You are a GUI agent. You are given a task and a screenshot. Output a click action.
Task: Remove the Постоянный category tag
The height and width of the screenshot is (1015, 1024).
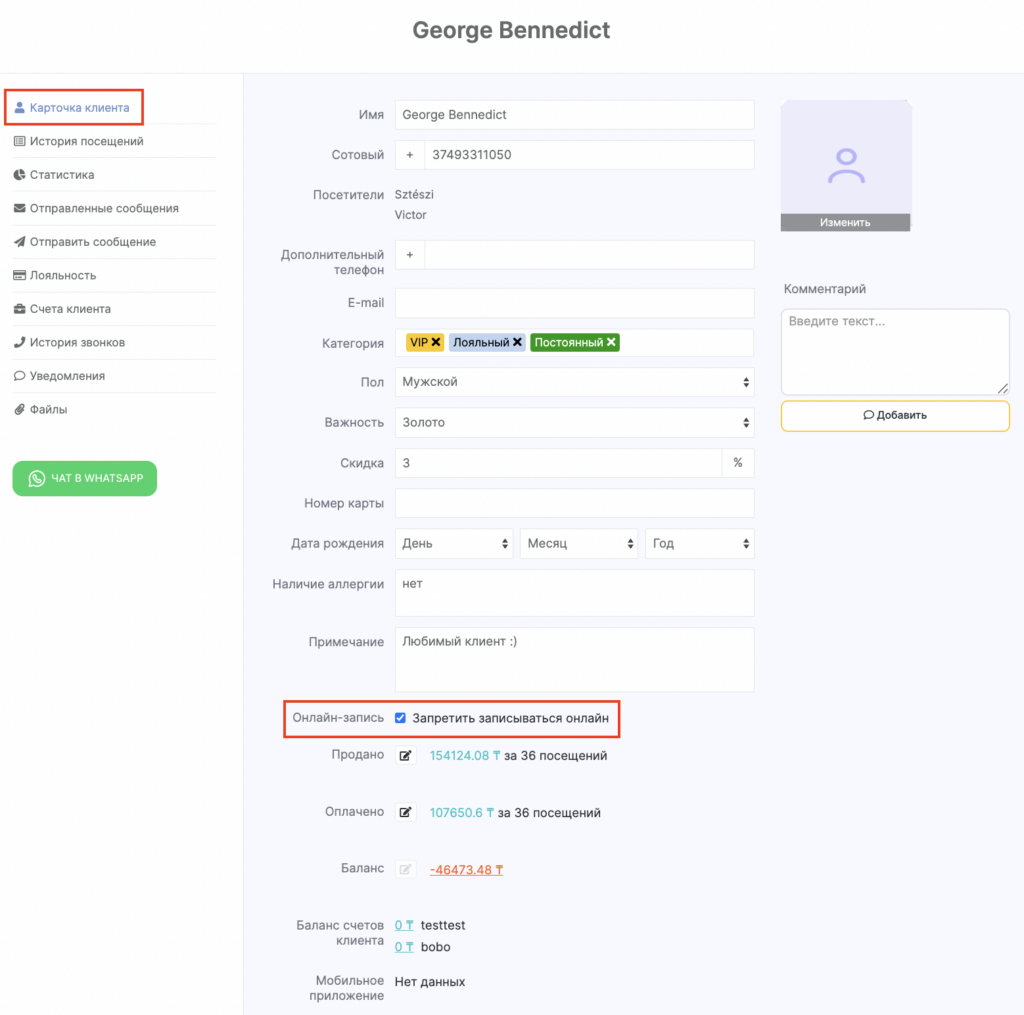[x=611, y=342]
